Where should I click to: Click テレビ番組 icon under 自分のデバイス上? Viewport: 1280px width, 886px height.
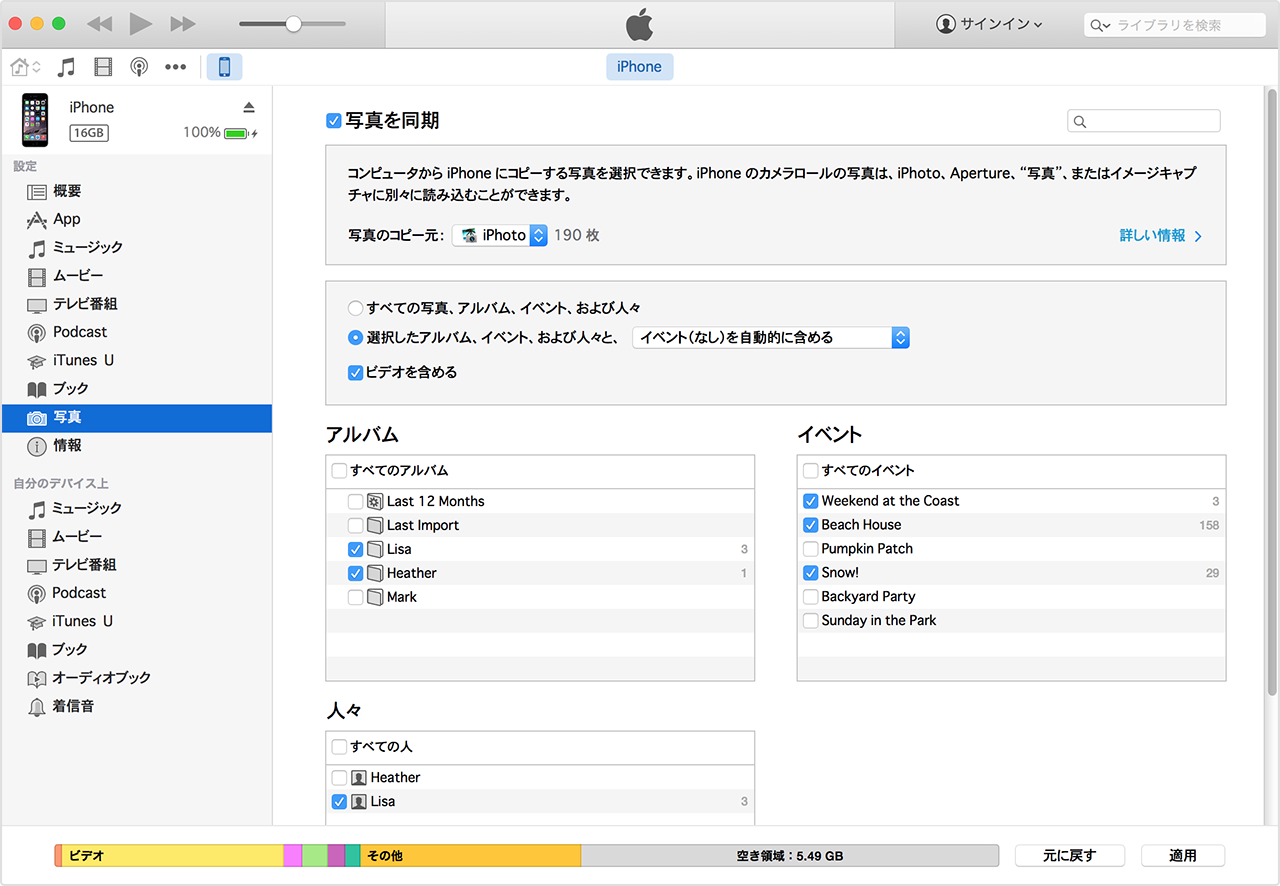(x=37, y=565)
